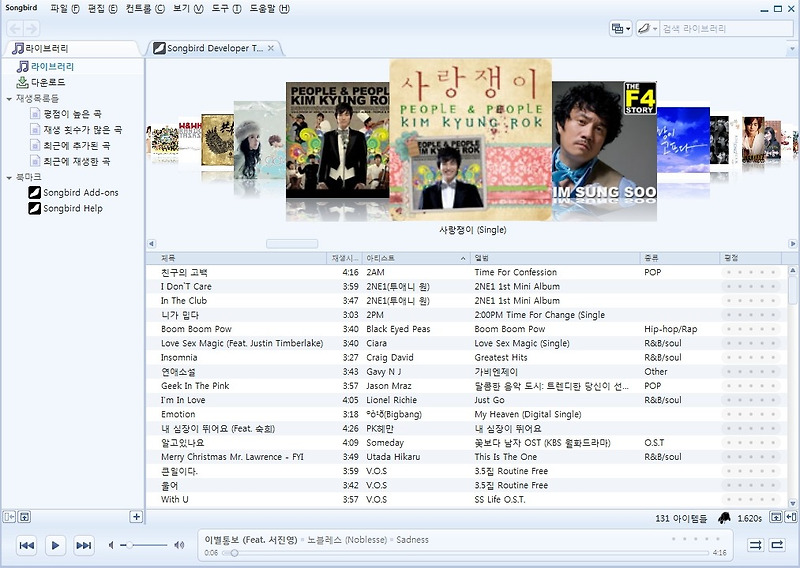Toggle the status bar's bottom display pane button
Viewport: 800px width, 568px height.
[776, 517]
